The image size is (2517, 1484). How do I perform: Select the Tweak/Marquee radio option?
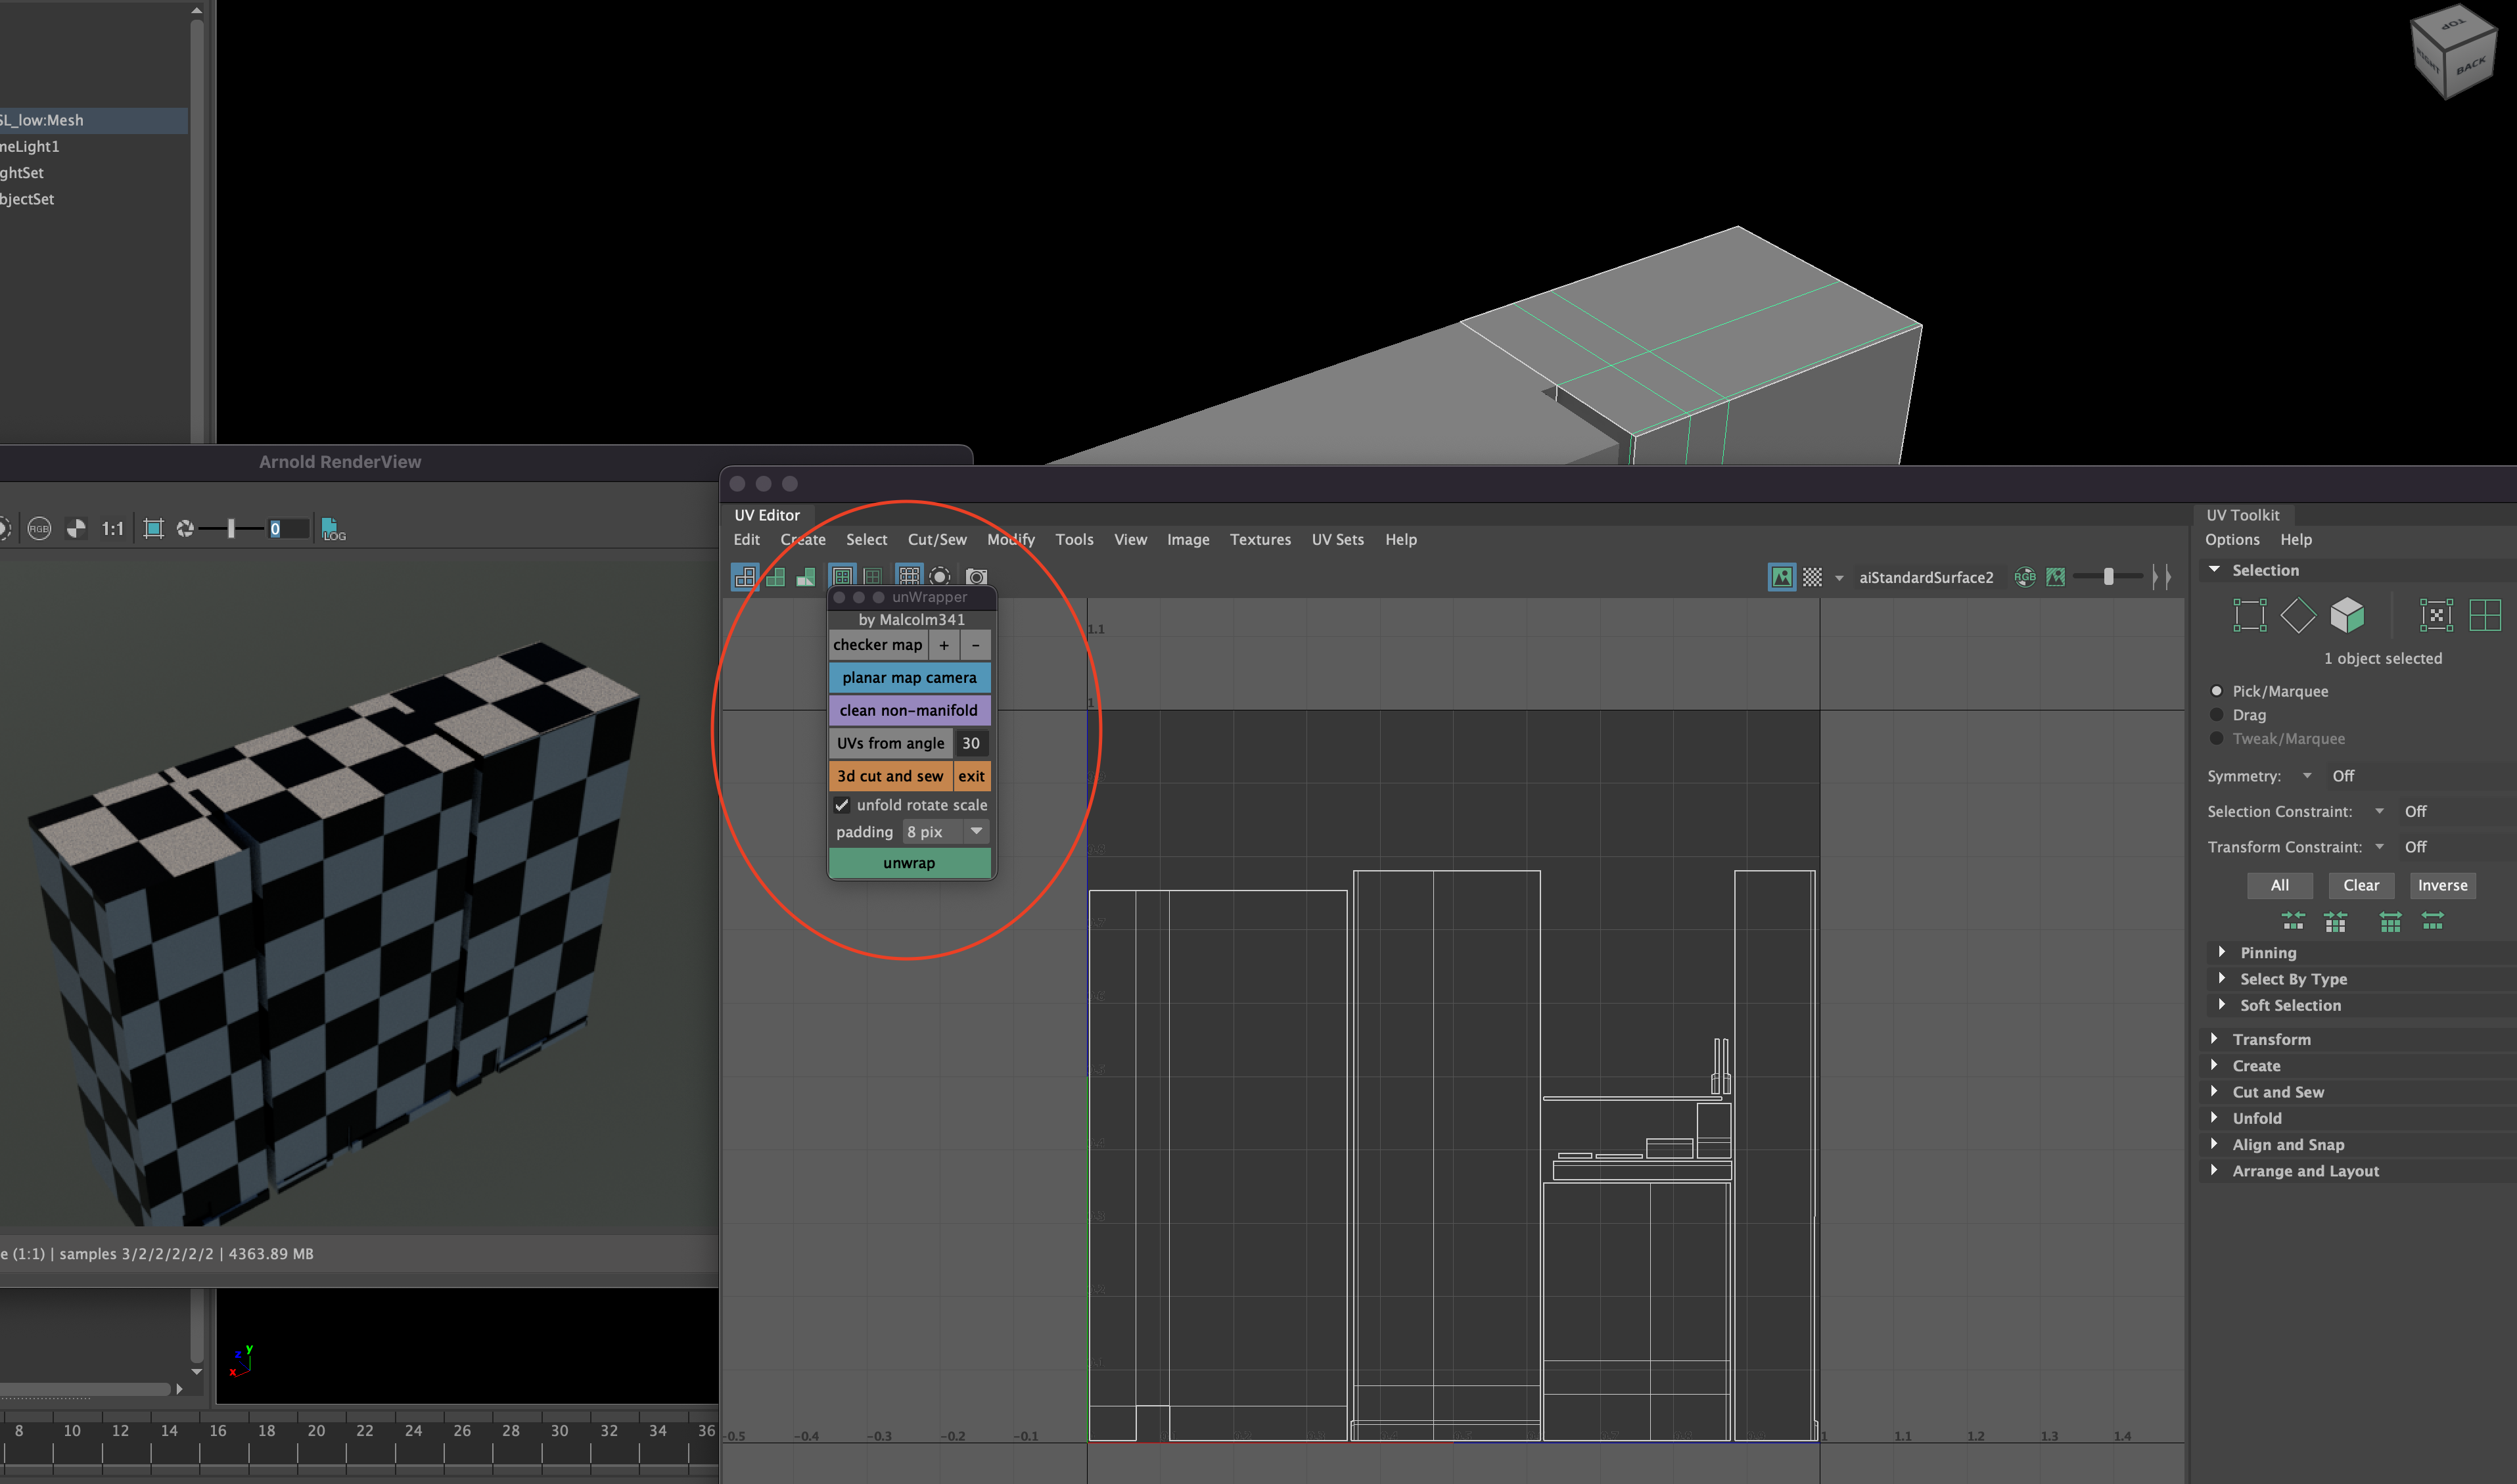coord(2216,739)
